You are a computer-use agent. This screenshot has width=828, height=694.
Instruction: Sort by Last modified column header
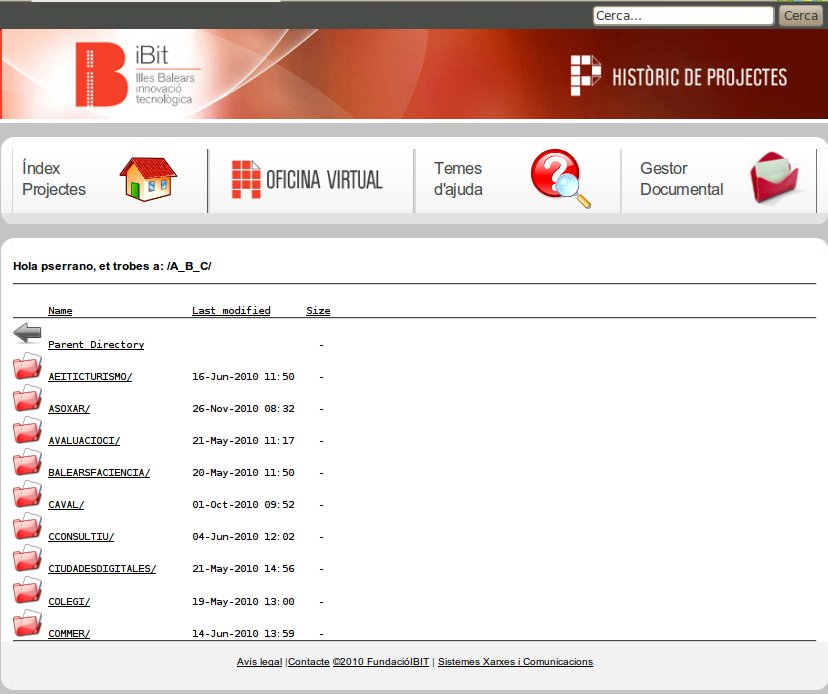231,311
